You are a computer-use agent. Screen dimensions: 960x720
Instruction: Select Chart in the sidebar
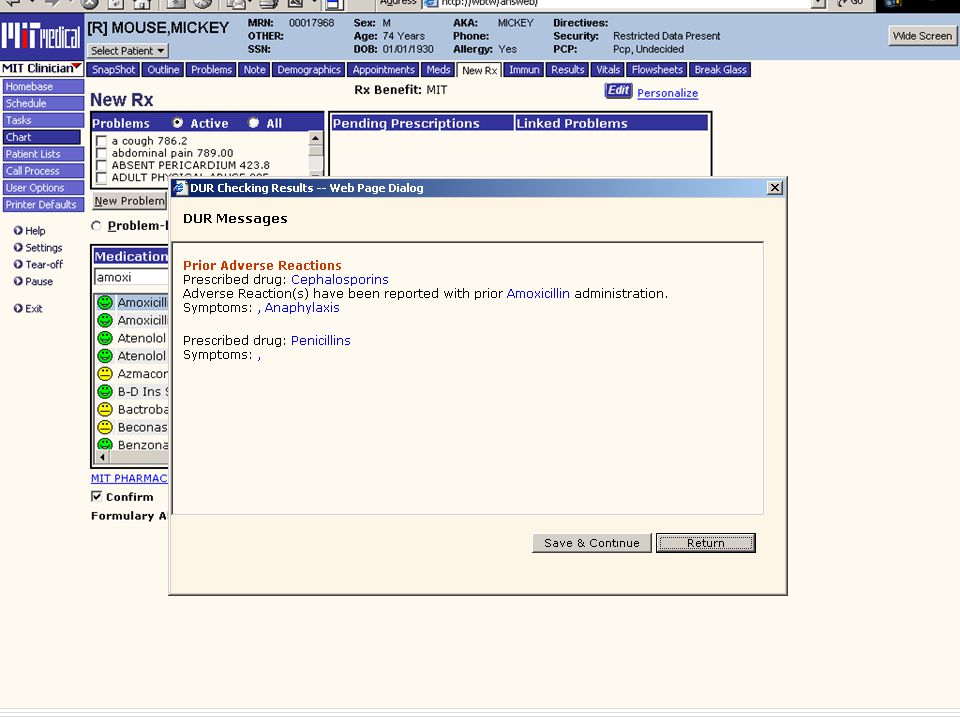(x=42, y=137)
